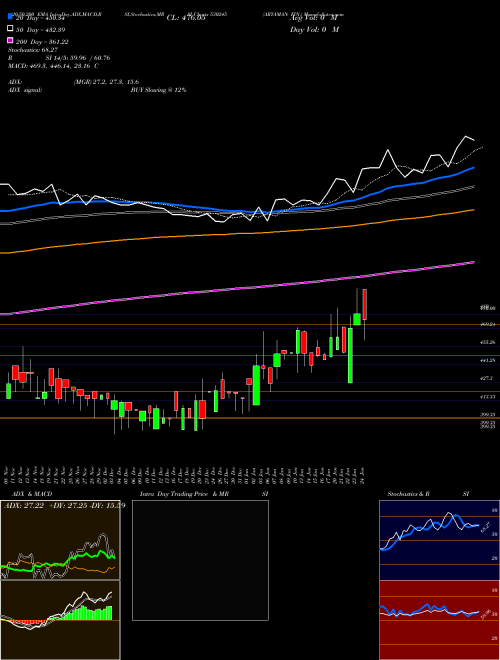Viewport: 500px width, 660px height.
Task: Click the last red candlestick on the chart
Action: pyautogui.click(x=365, y=305)
